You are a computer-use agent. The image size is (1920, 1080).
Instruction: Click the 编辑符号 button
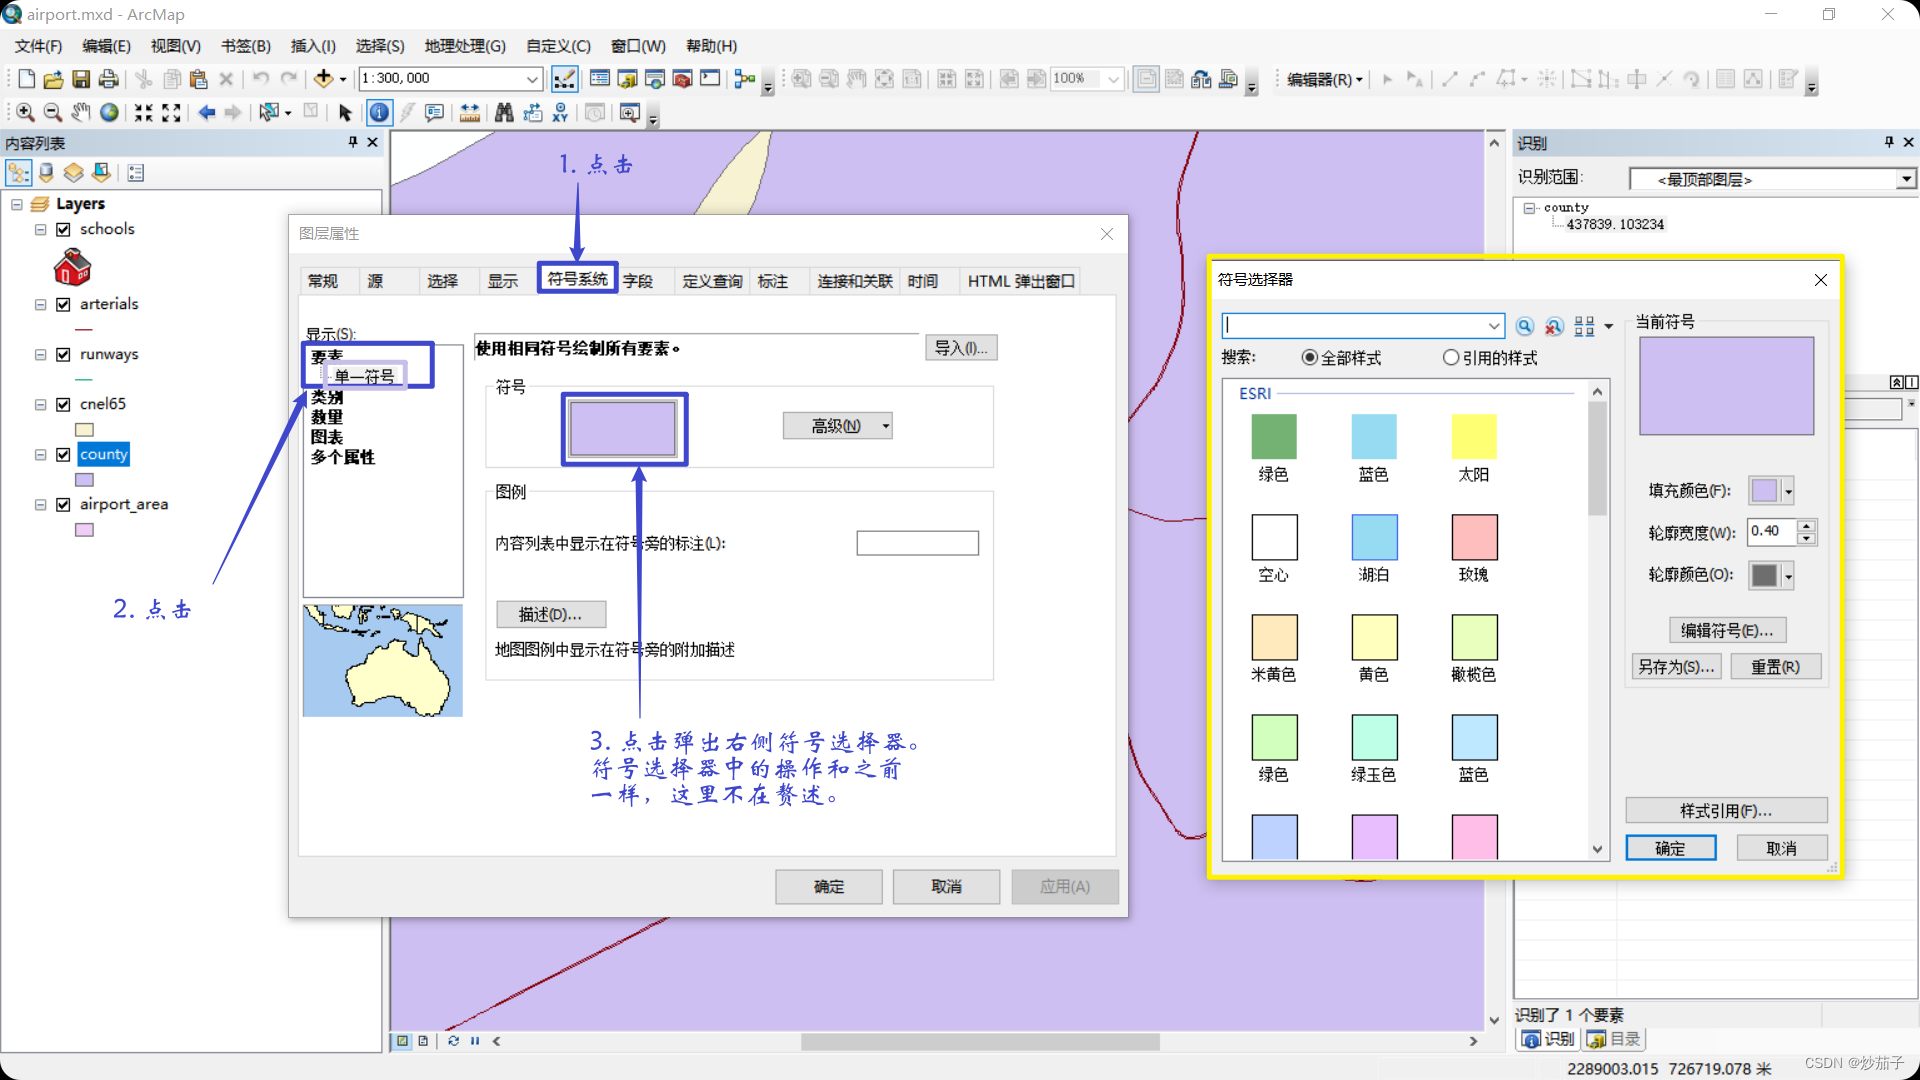click(1727, 630)
